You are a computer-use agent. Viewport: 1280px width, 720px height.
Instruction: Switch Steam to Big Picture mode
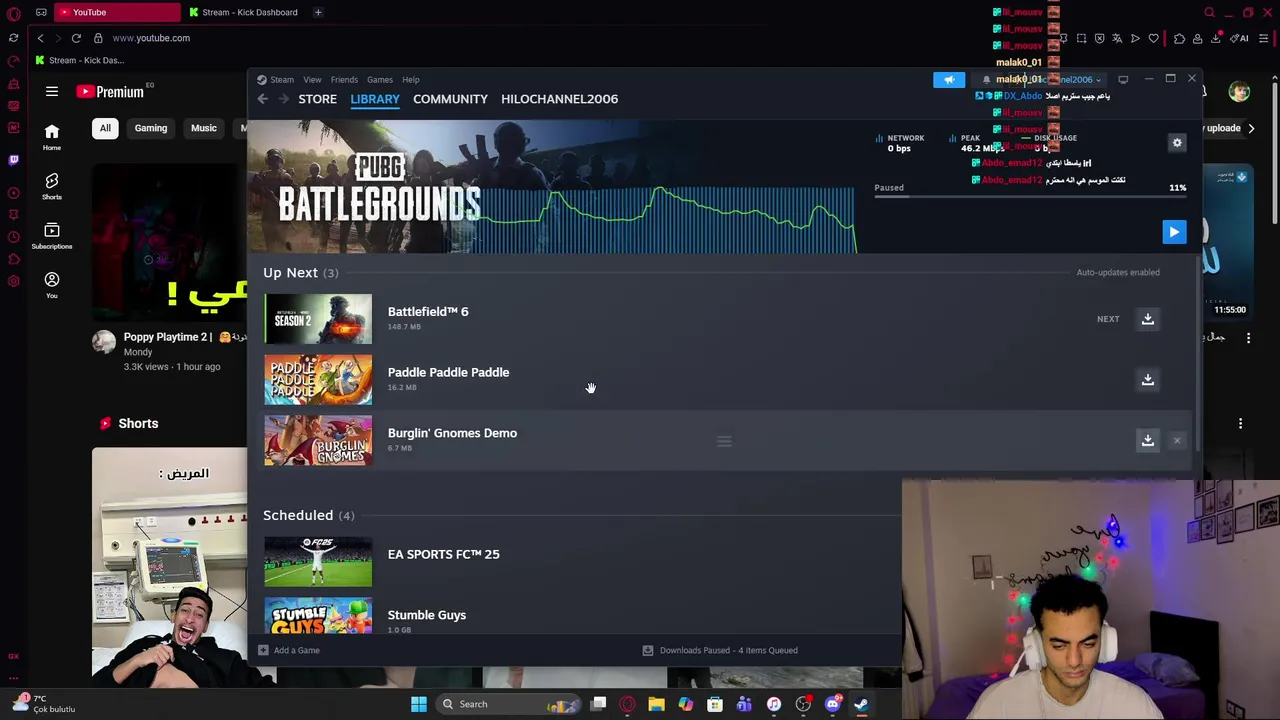1123,79
